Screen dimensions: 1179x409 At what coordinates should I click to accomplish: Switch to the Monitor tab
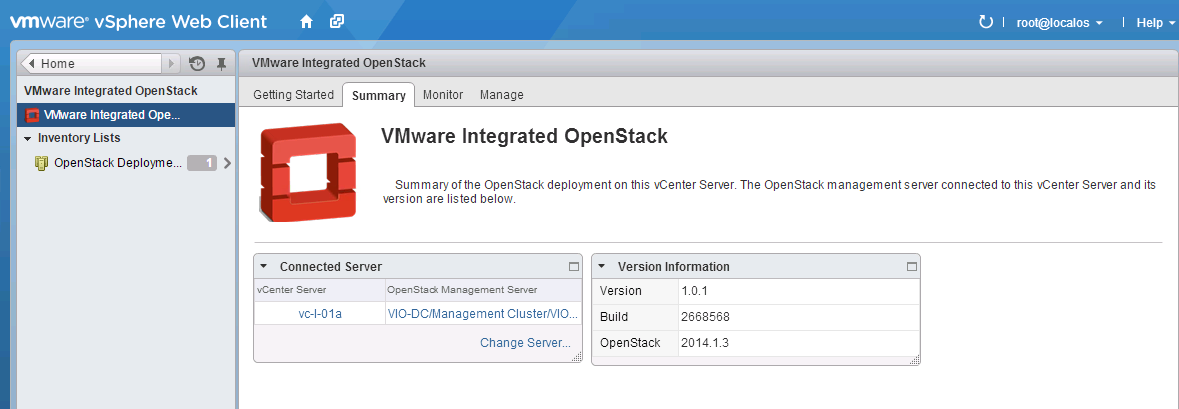tap(443, 95)
